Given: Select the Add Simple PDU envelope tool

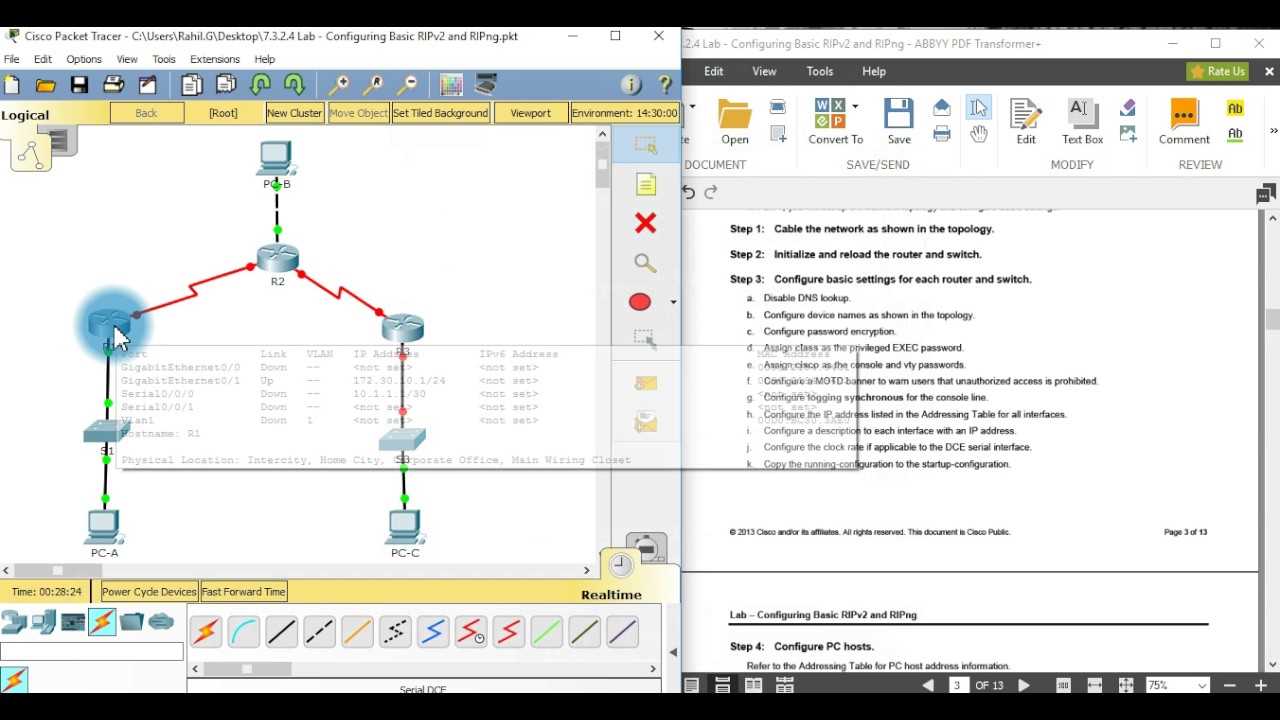Looking at the screenshot, I should 646,383.
